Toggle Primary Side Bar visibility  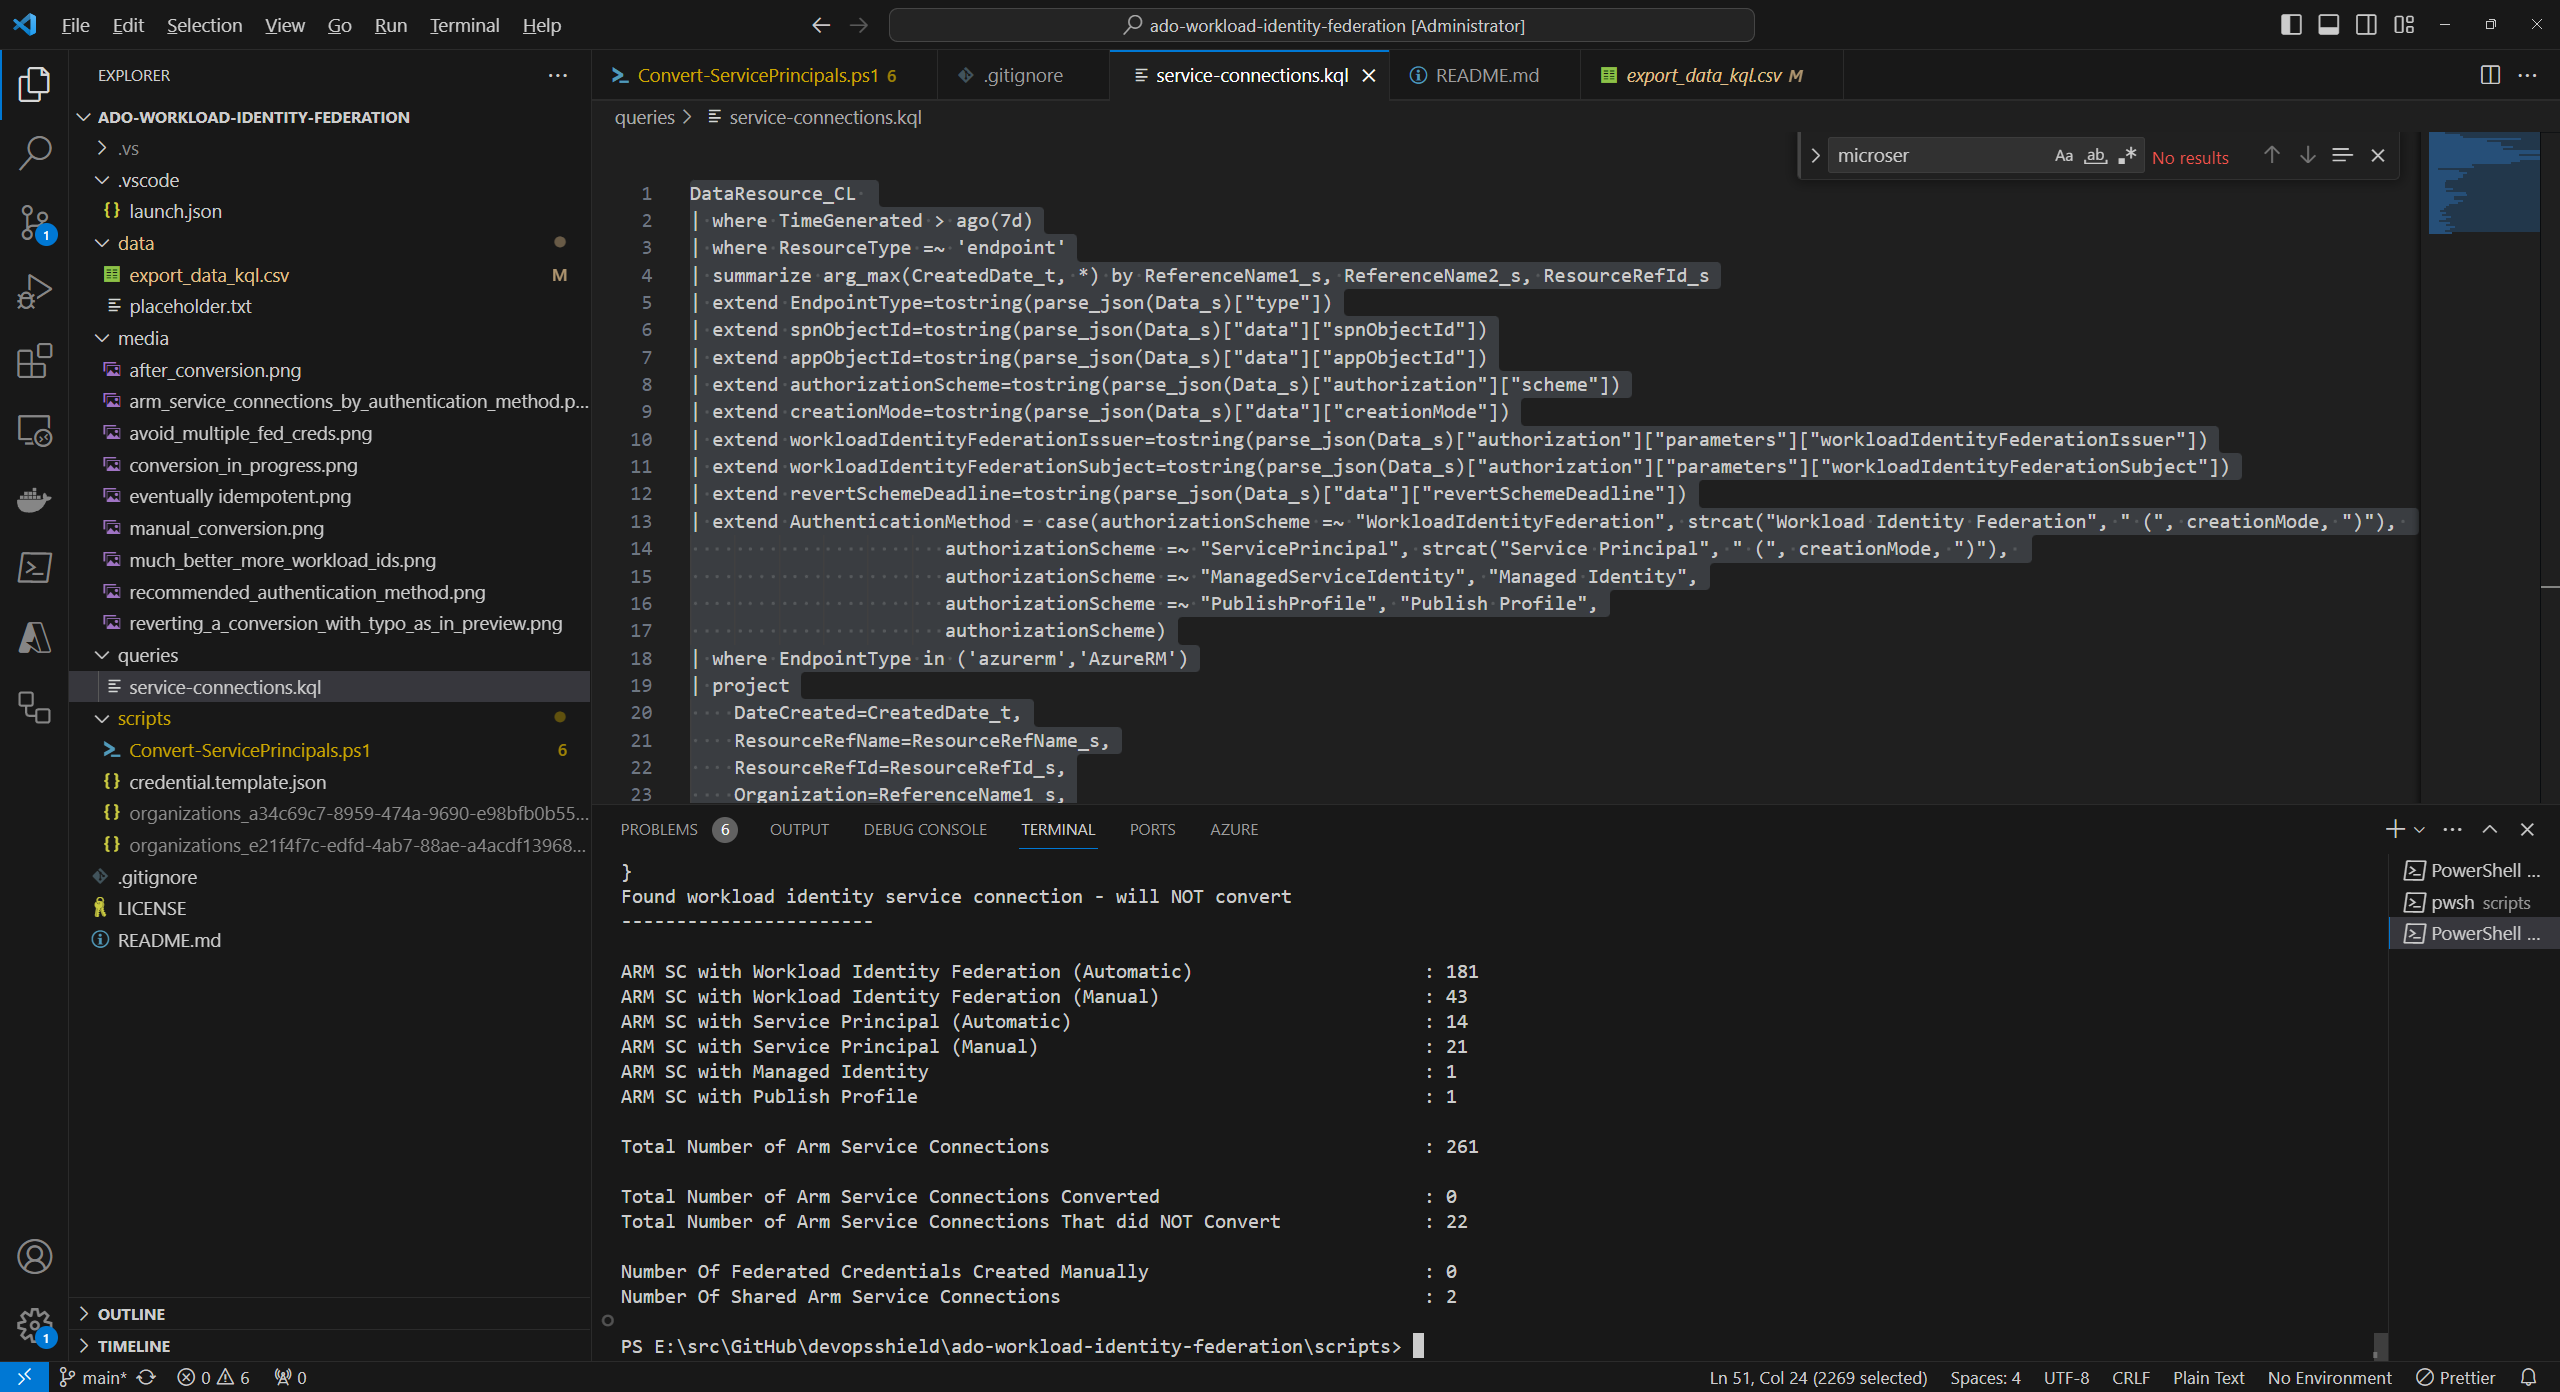2291,25
